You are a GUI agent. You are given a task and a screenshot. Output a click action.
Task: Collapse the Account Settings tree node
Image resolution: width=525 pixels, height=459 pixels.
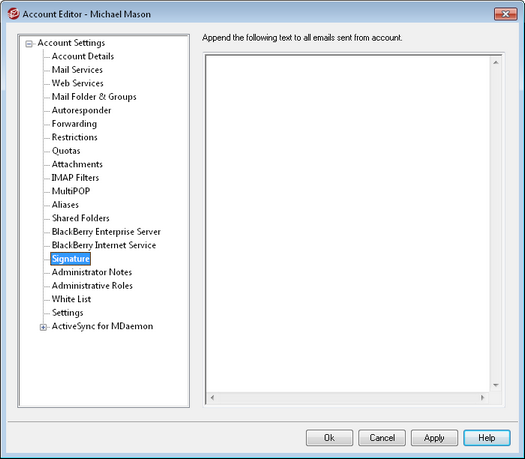pos(29,44)
